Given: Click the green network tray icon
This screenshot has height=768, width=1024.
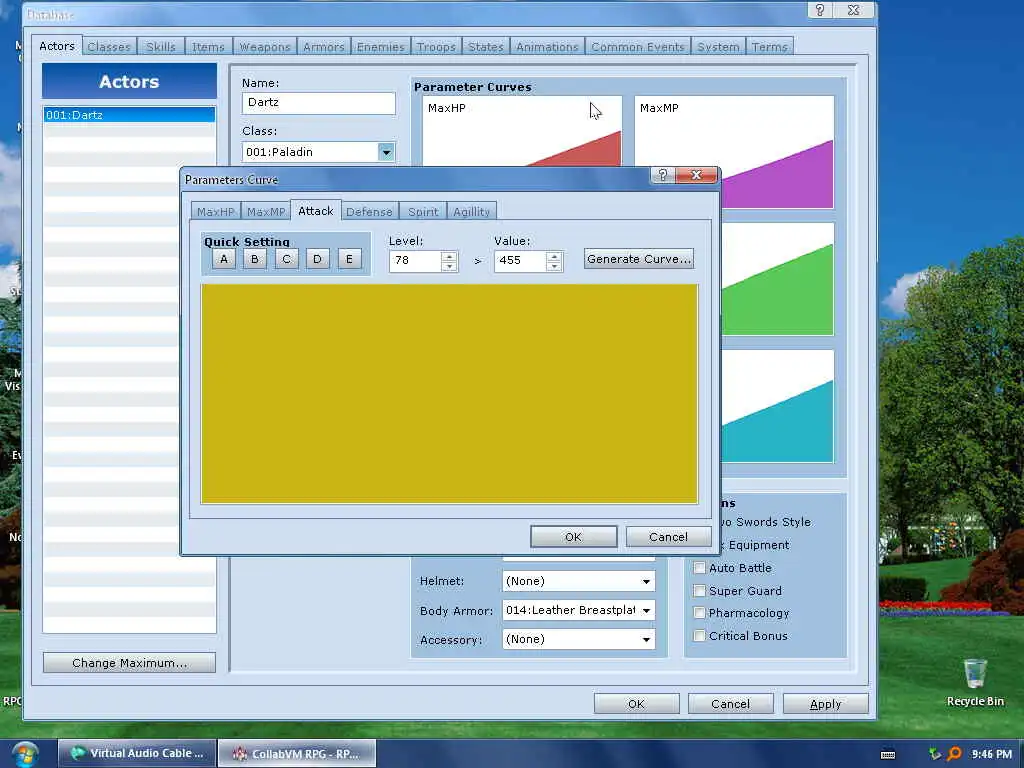Looking at the screenshot, I should pyautogui.click(x=935, y=754).
